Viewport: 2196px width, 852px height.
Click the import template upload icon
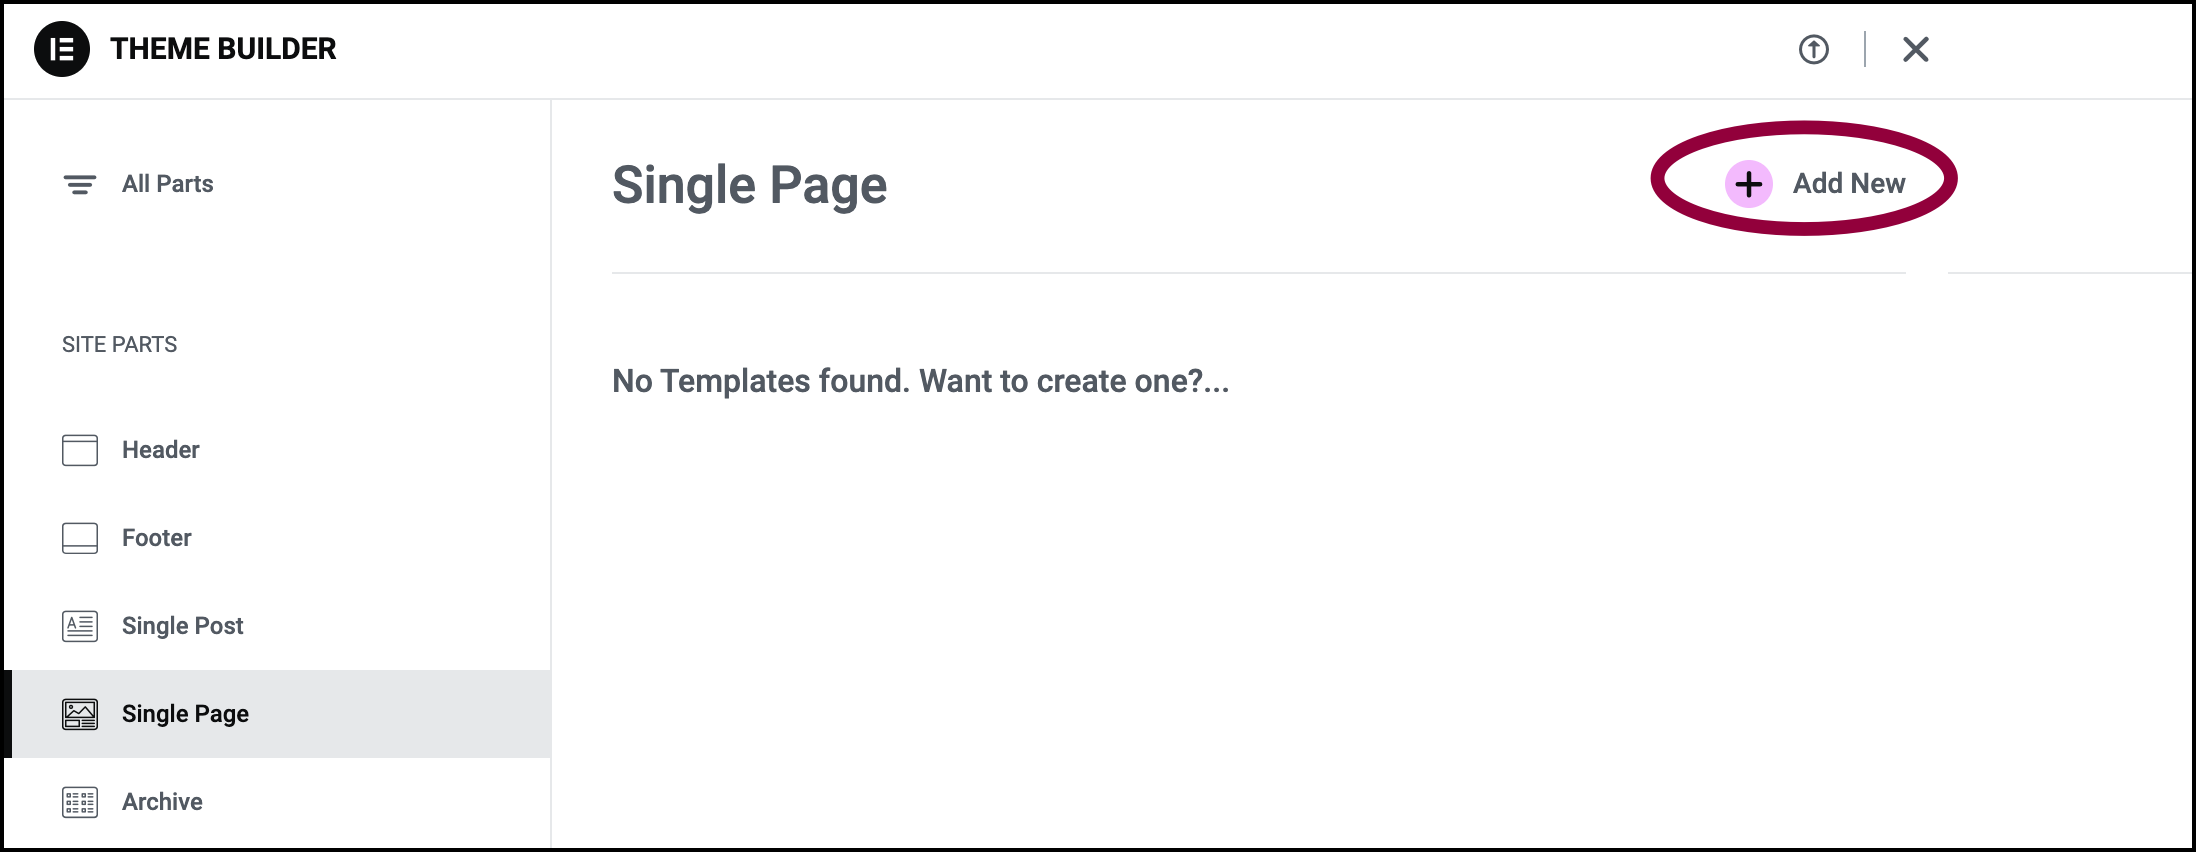click(1813, 49)
